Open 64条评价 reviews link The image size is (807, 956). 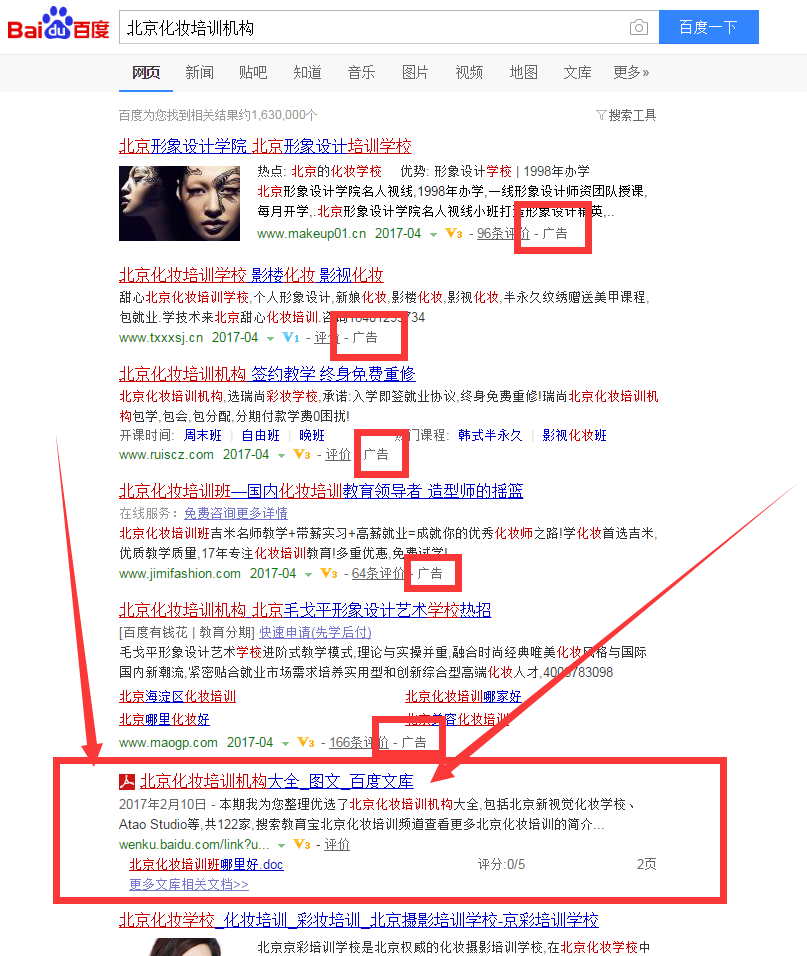point(379,574)
